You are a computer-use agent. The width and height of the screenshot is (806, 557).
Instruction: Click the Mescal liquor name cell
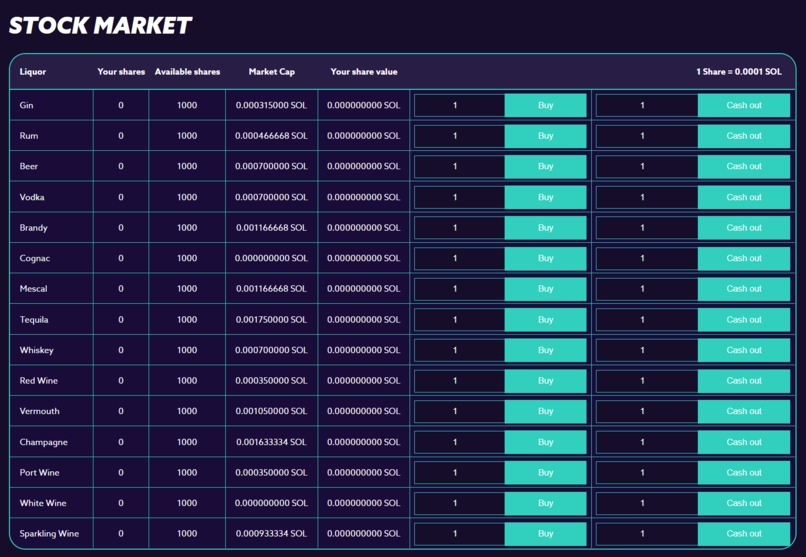pyautogui.click(x=51, y=289)
